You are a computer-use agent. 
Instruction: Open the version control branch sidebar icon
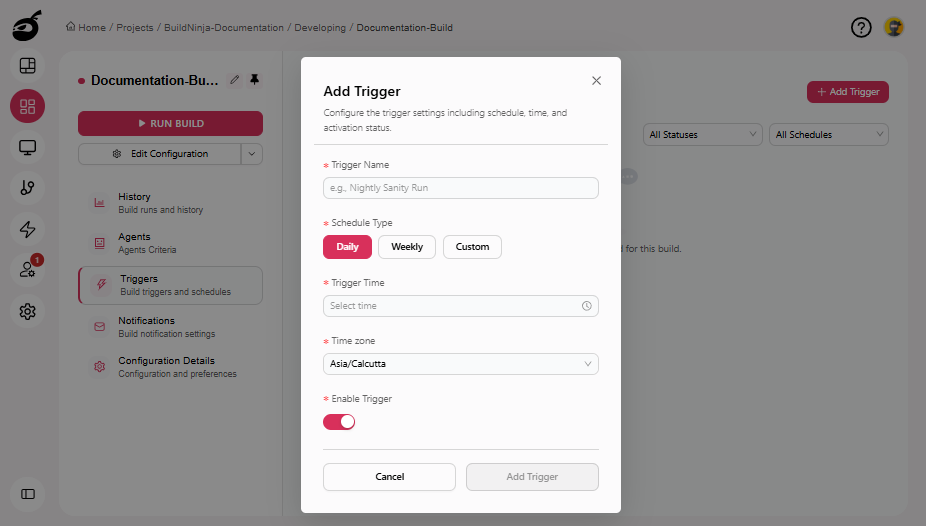[x=28, y=188]
